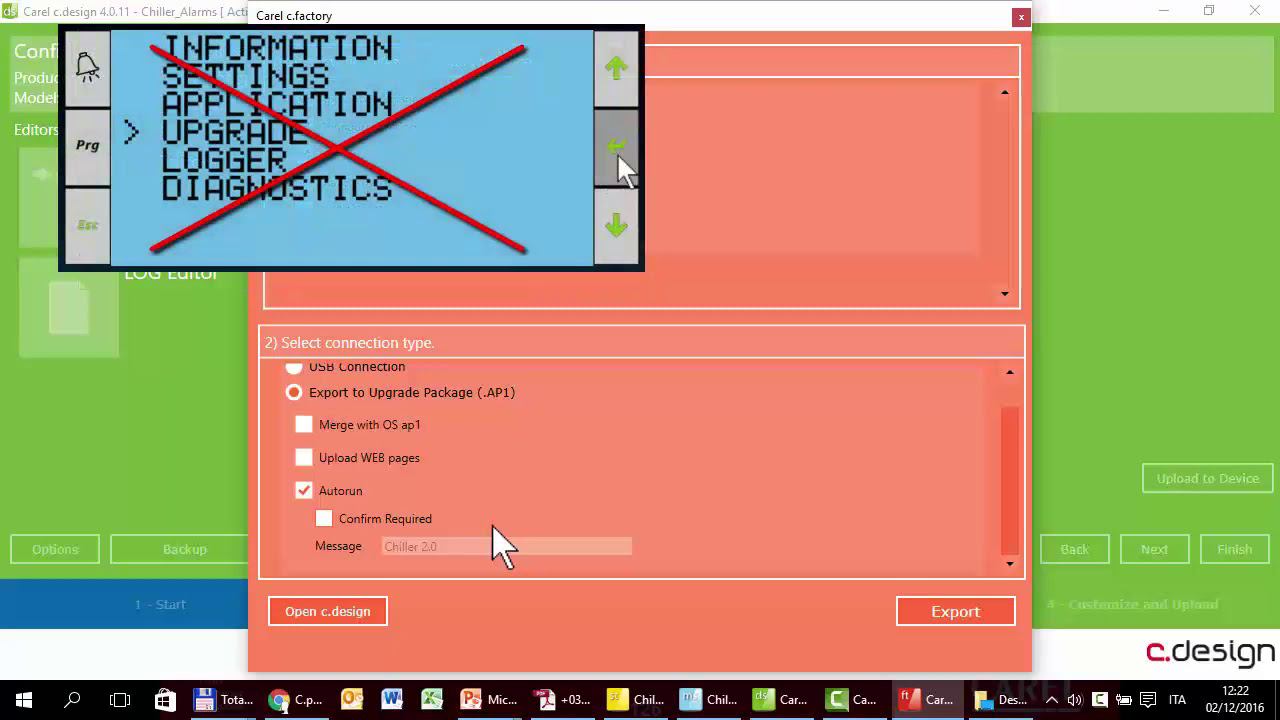
Task: Enable Confirm Required checkbox
Action: click(x=324, y=519)
